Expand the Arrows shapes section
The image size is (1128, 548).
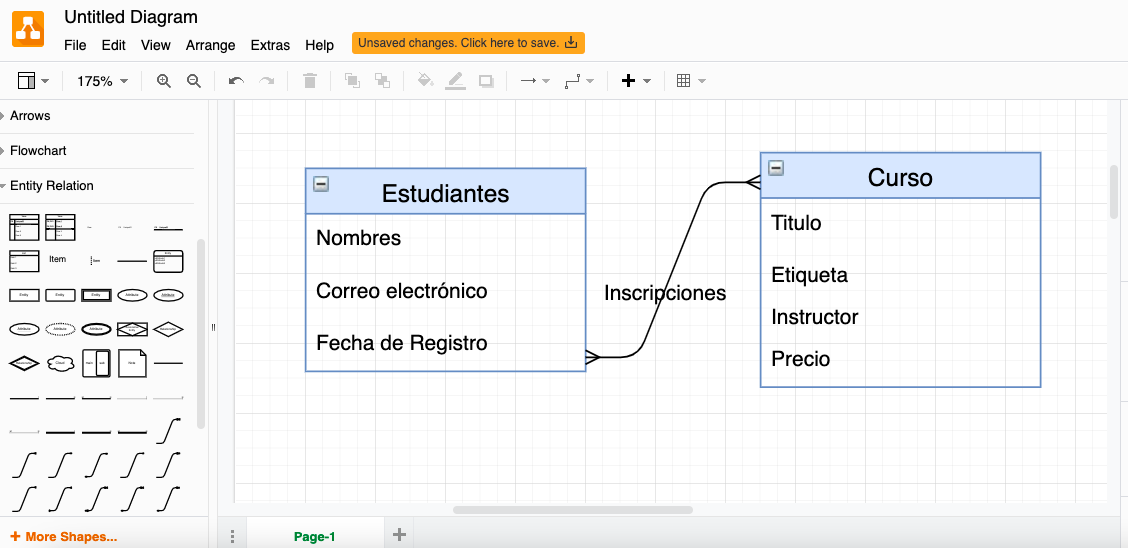[30, 116]
